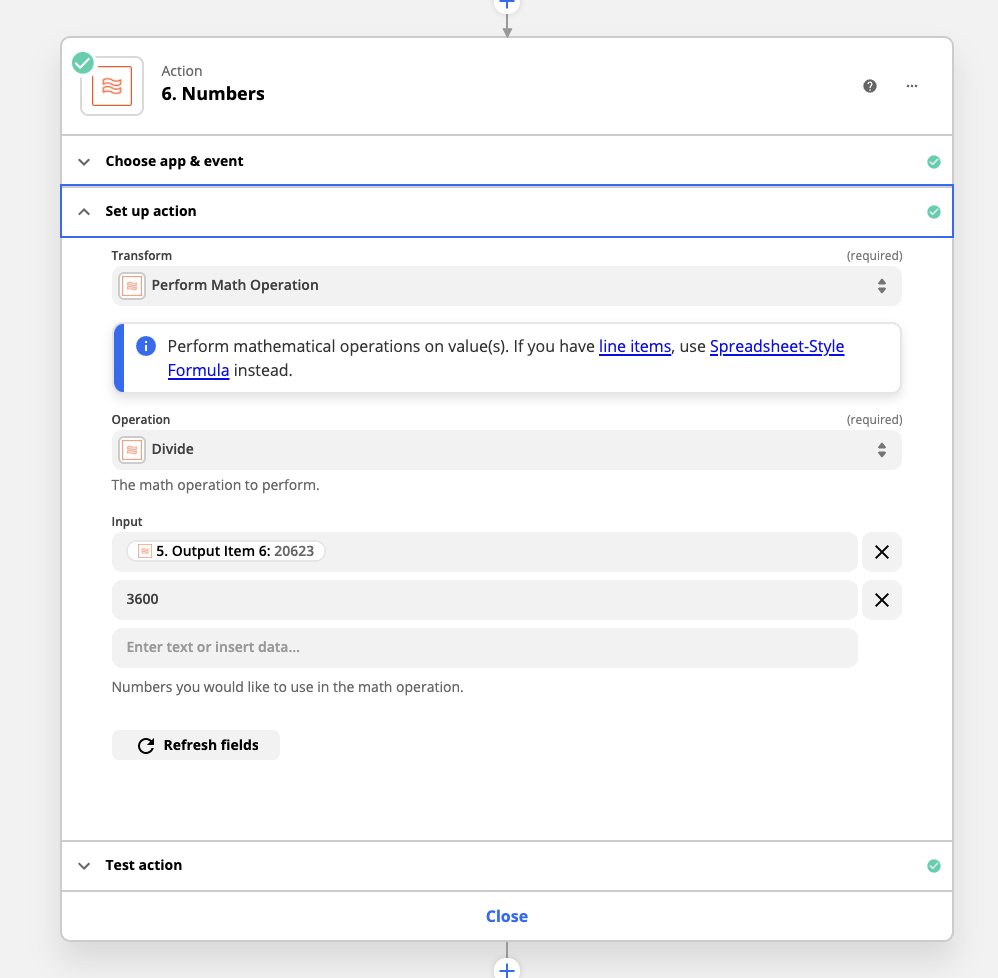Screen dimensions: 998x978
Task: Open the three-dot step options menu
Action: click(911, 86)
